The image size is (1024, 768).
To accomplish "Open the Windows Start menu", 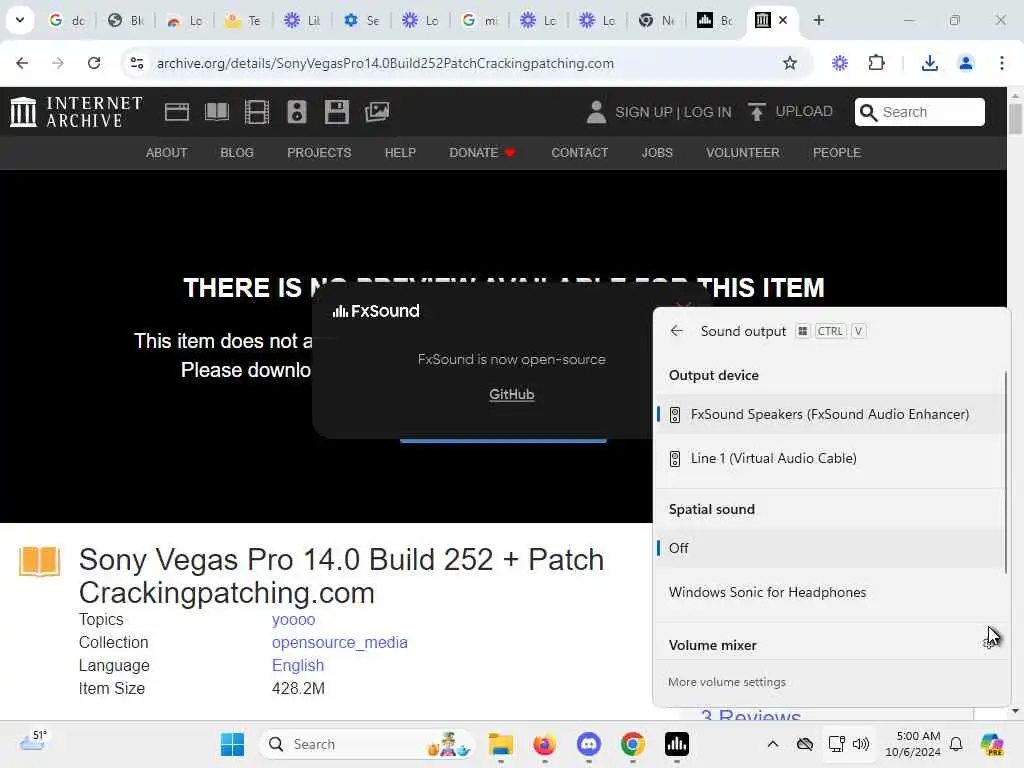I will 232,744.
